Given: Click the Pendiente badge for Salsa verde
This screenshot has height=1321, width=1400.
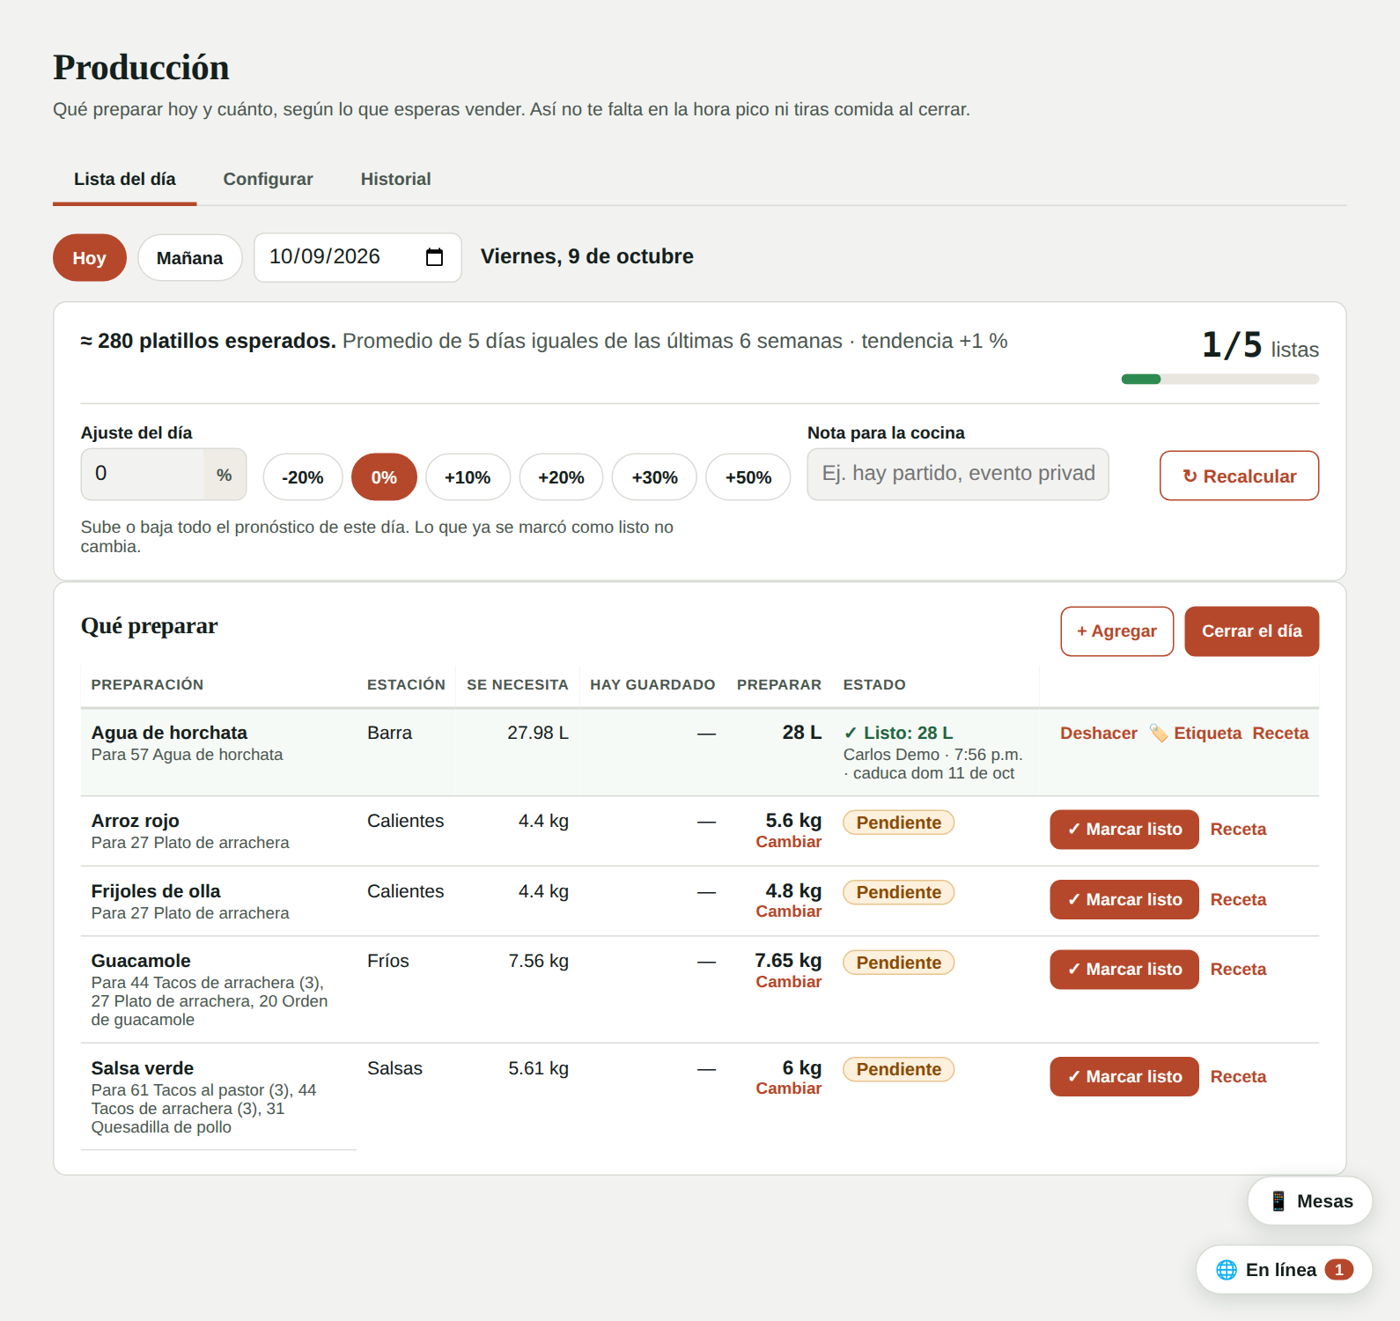Looking at the screenshot, I should 899,1070.
